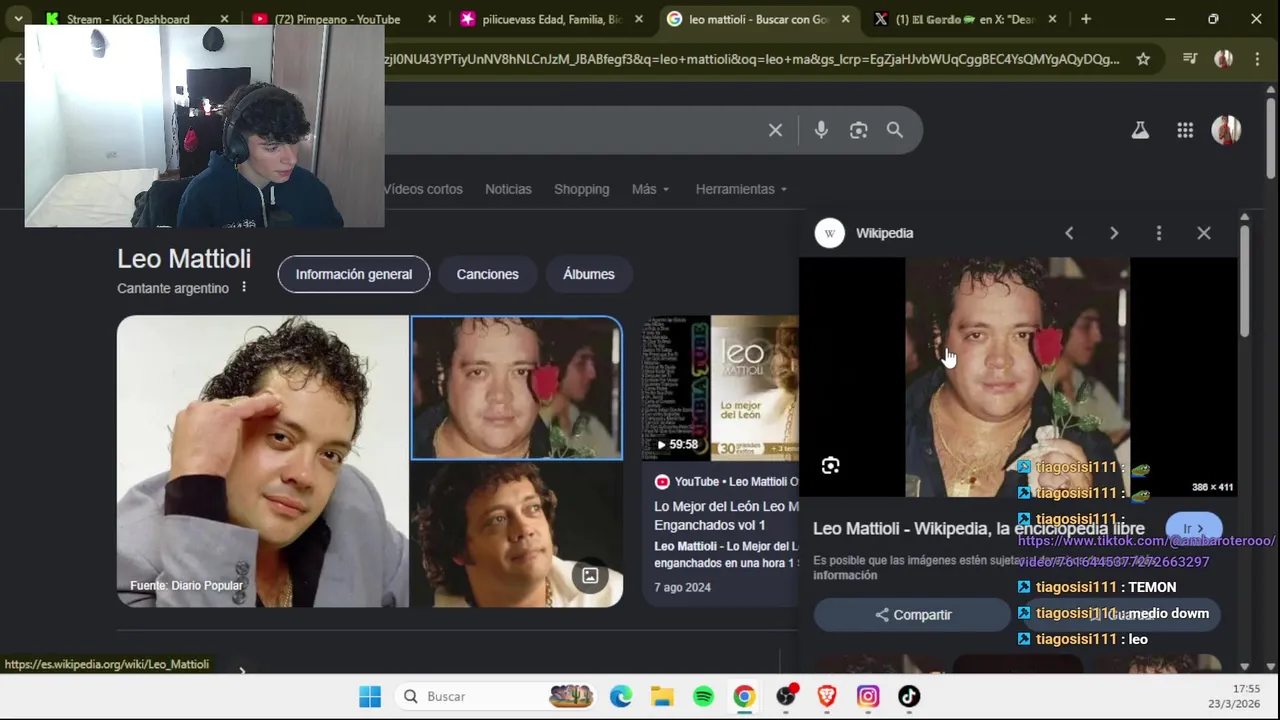Image resolution: width=1280 pixels, height=720 pixels.
Task: Click the magnifier search submit icon
Action: point(895,130)
